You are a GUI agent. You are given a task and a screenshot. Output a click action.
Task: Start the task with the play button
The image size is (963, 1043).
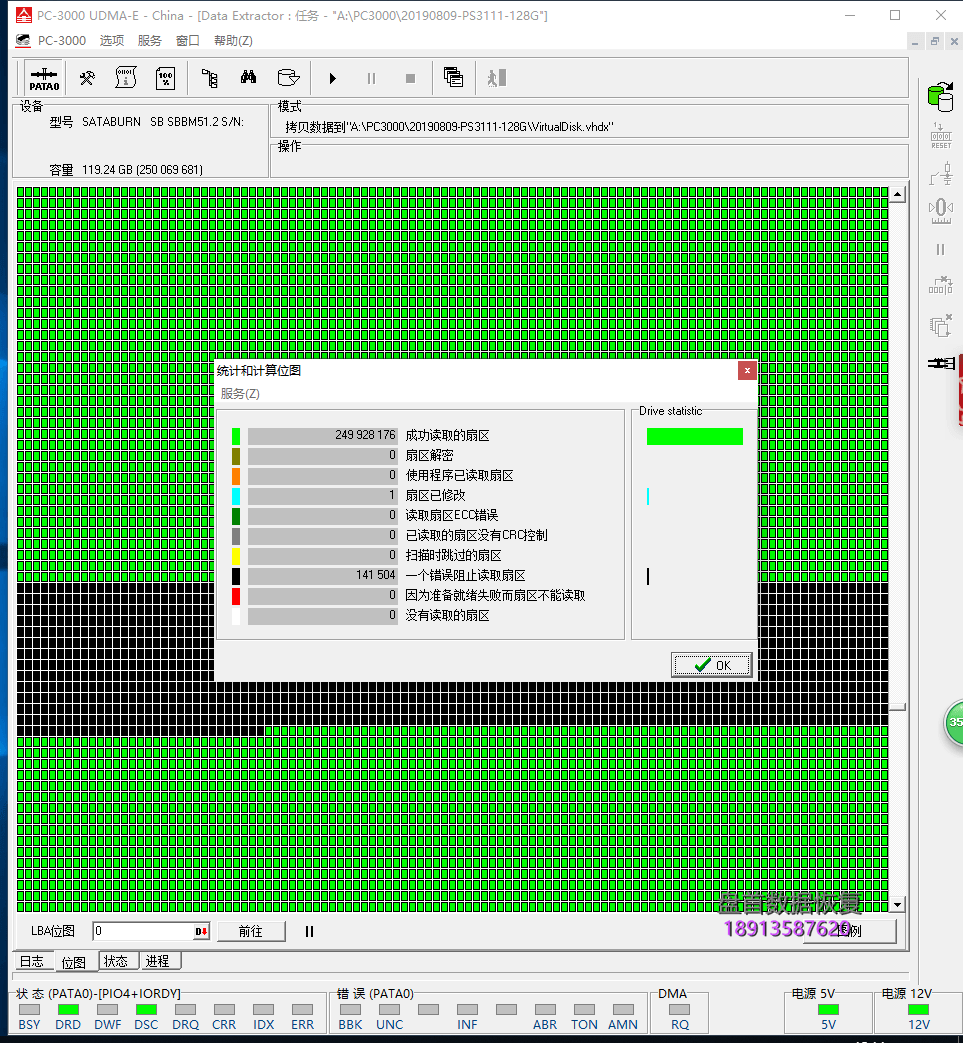coord(333,78)
